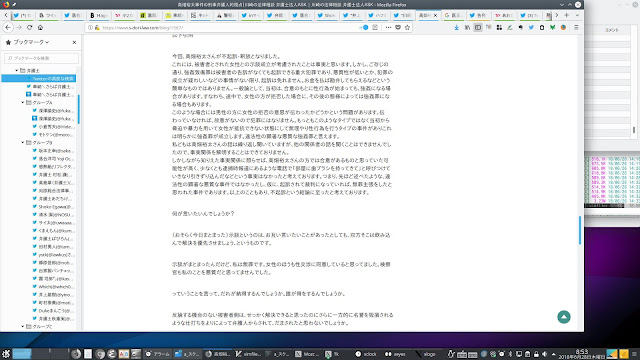Image resolution: width=640 pixels, height=360 pixels.
Task: Collapse the グループB bookmark folder
Action: (x=23, y=142)
